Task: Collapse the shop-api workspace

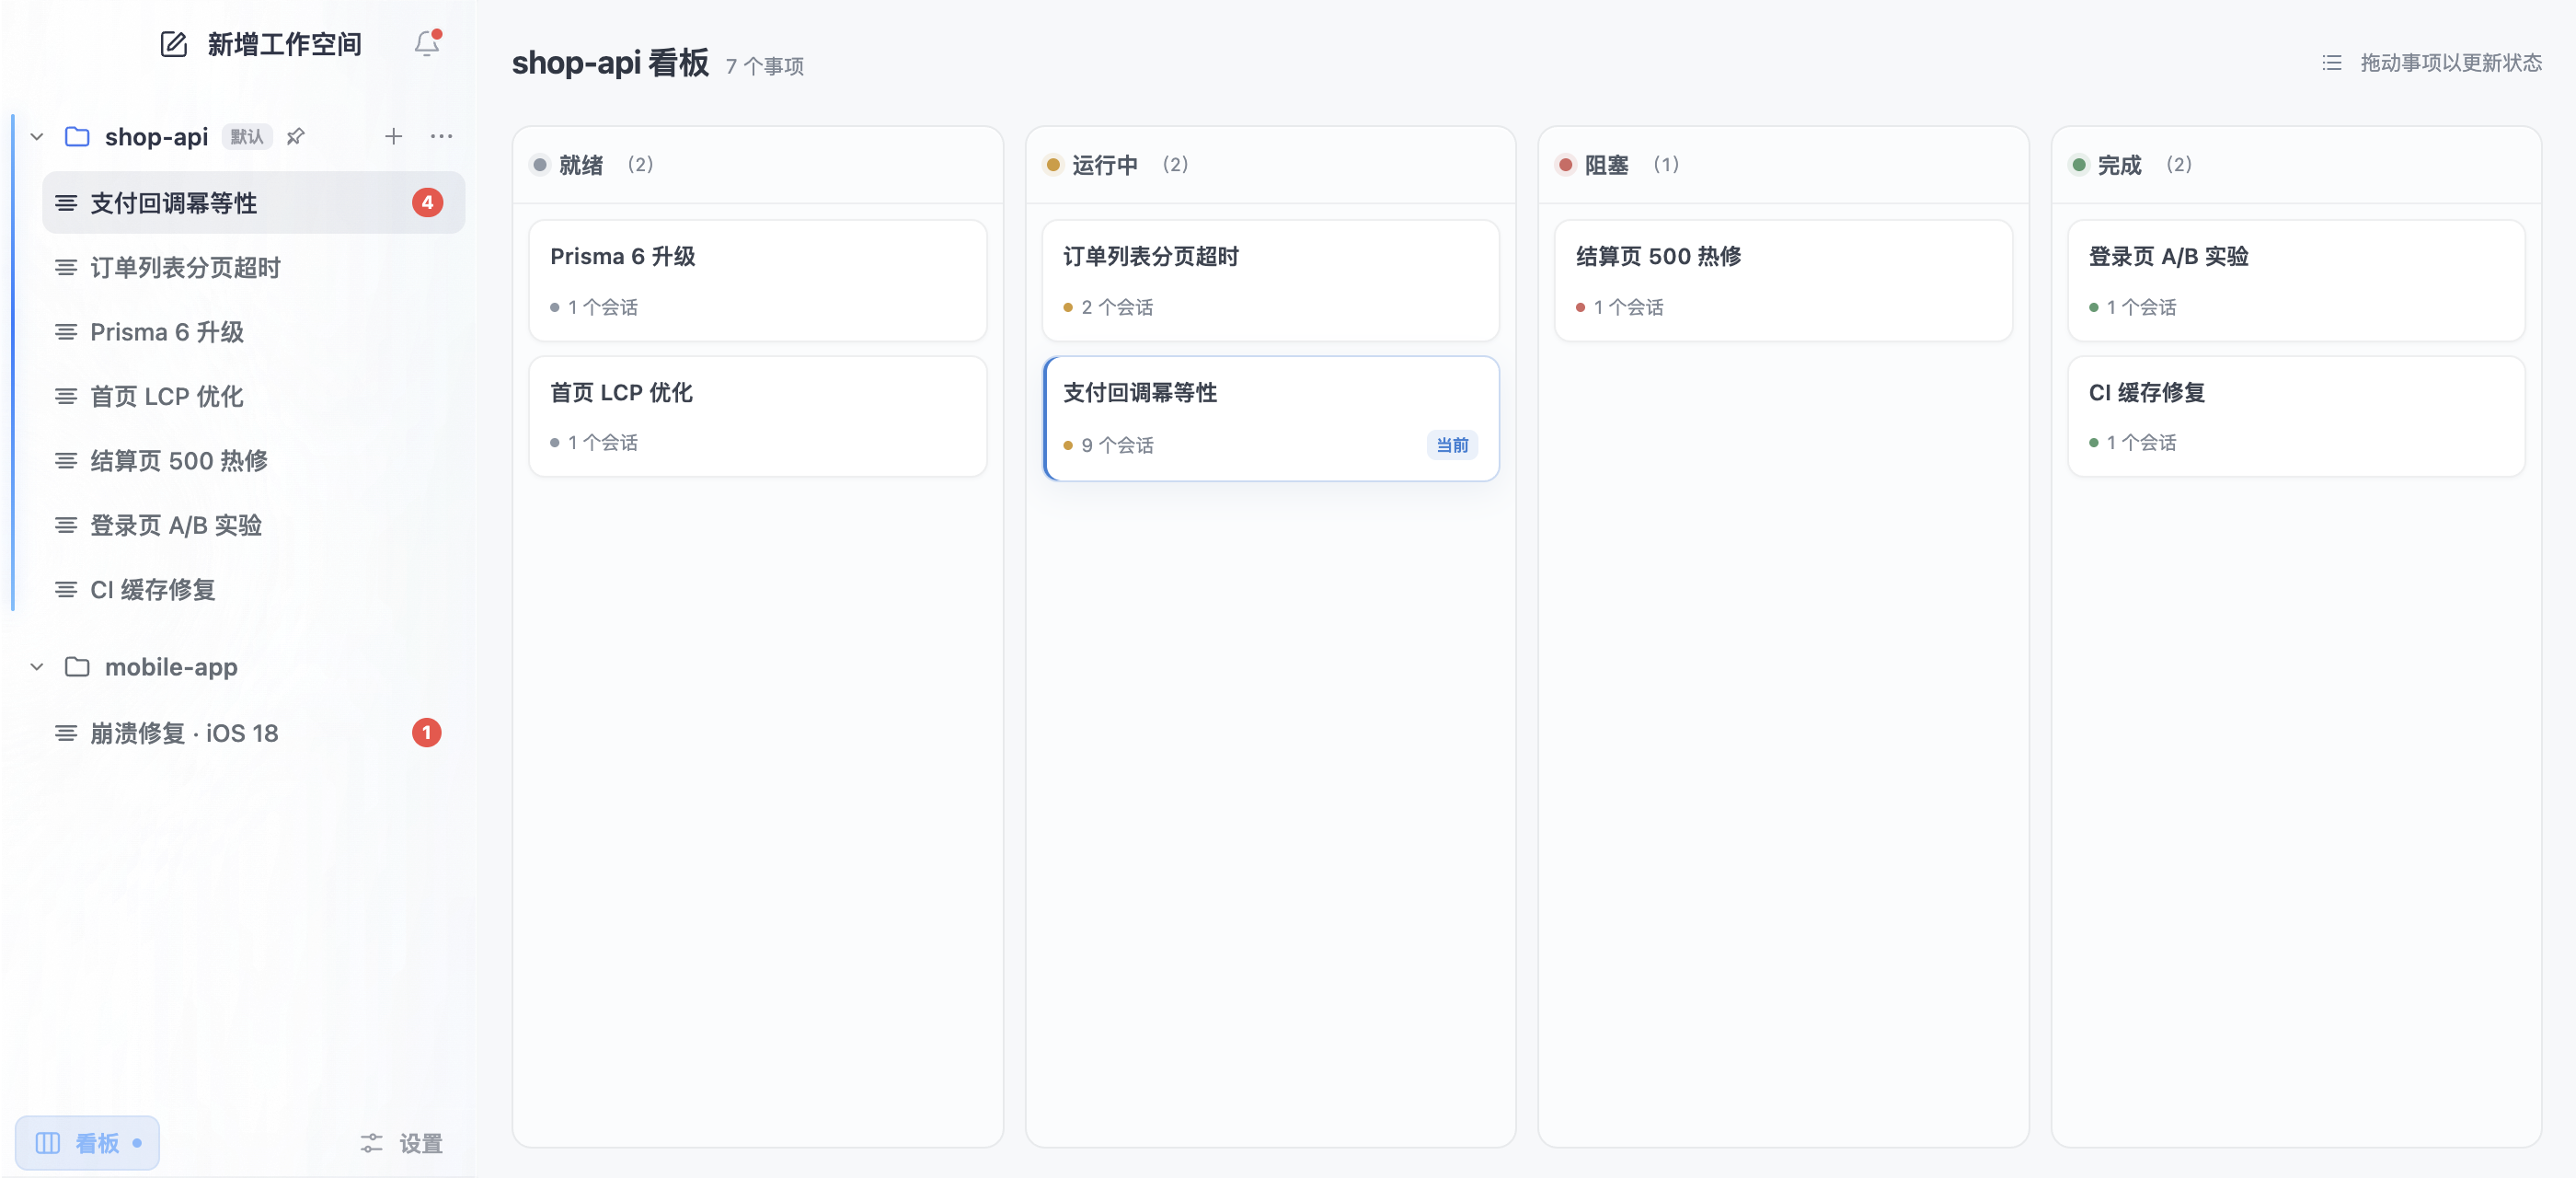Action: 37,137
